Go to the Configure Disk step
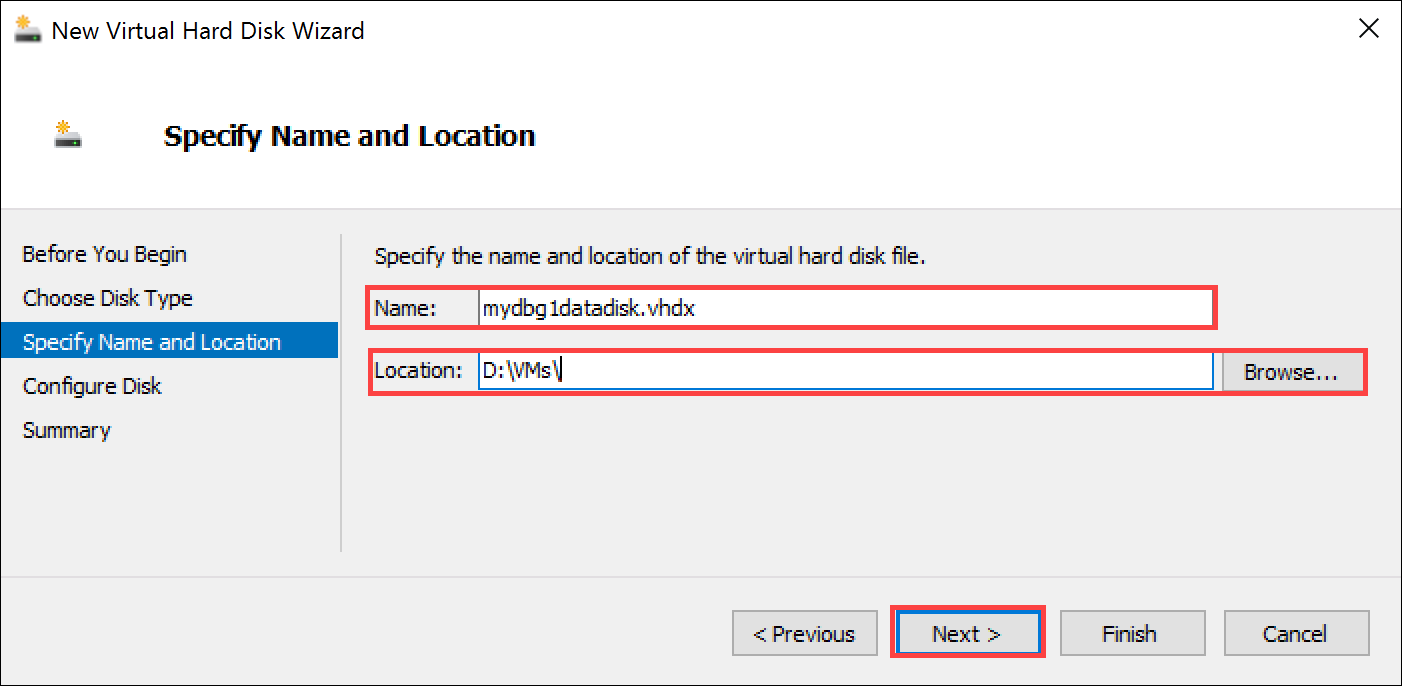 point(92,386)
